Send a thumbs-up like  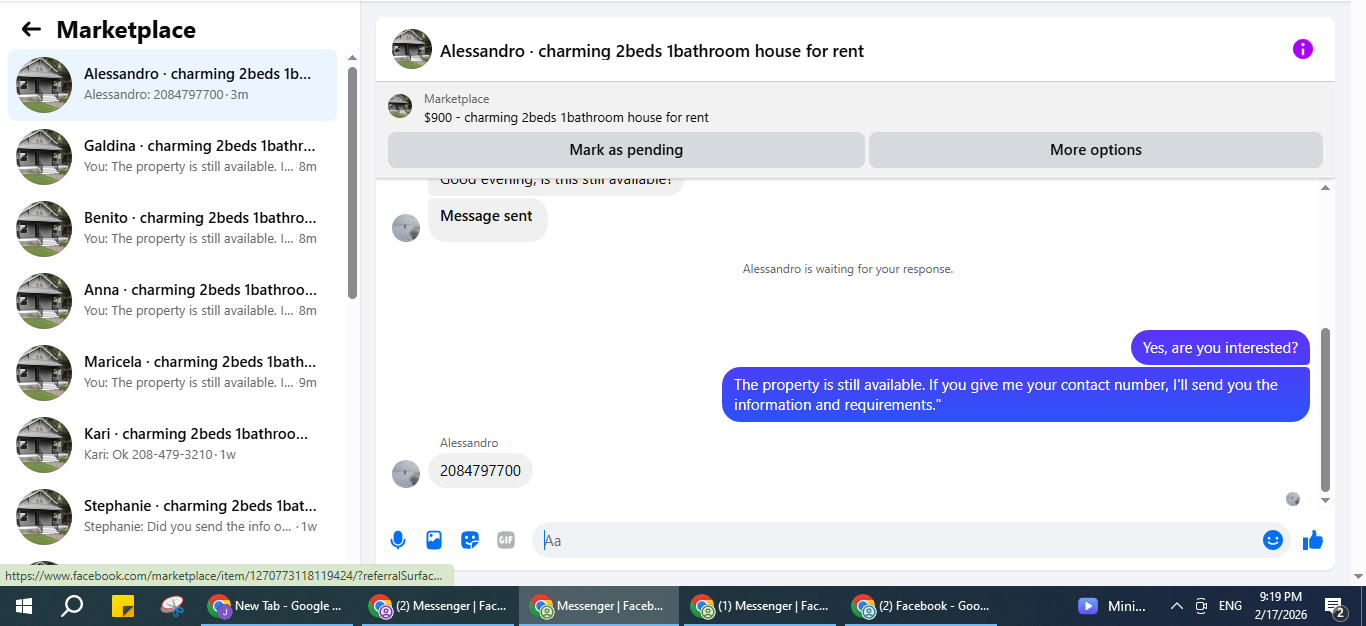(1313, 540)
